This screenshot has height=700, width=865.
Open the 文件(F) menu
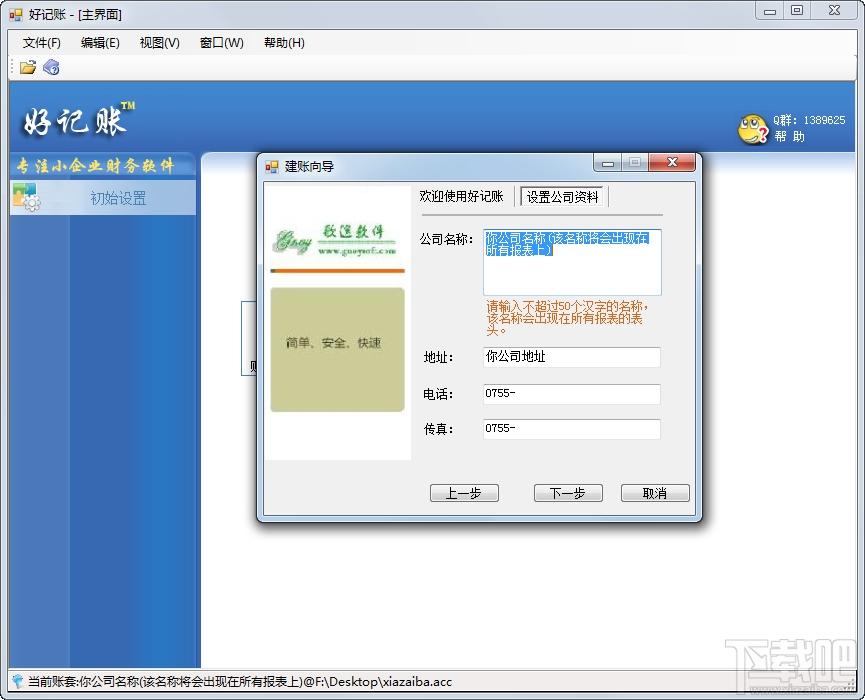click(41, 42)
